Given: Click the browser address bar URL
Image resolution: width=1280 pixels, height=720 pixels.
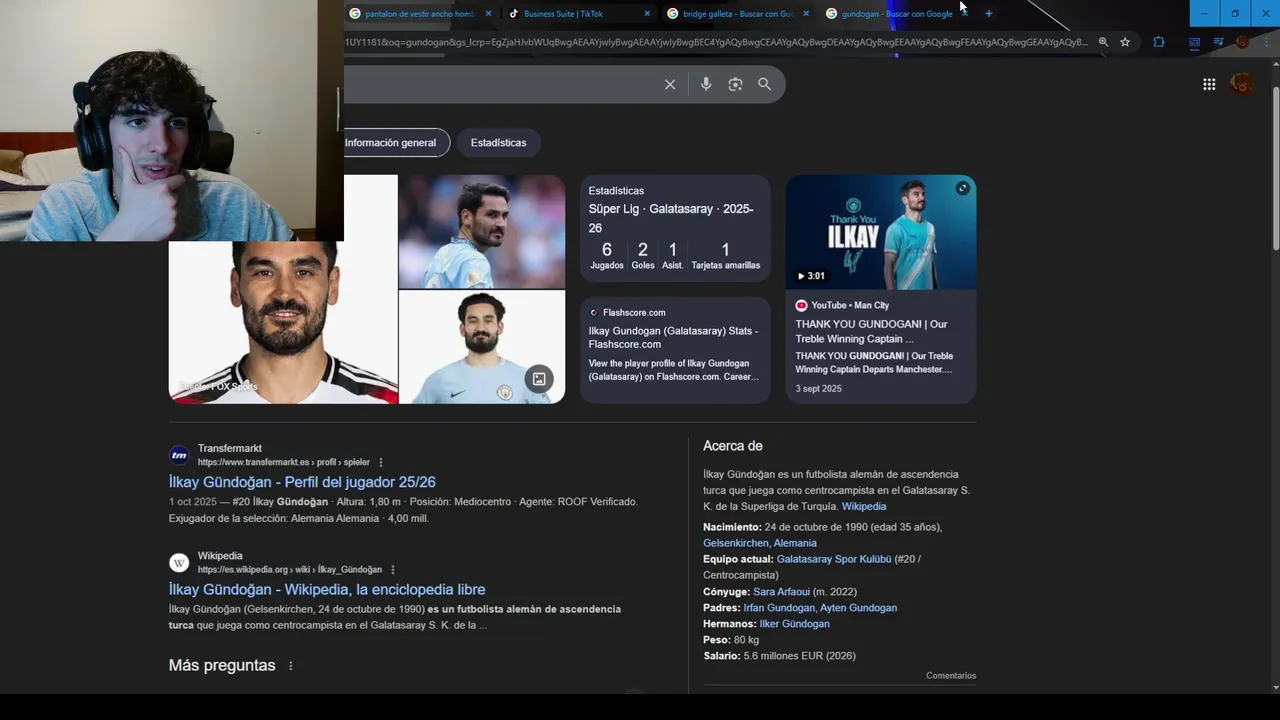Looking at the screenshot, I should [716, 42].
